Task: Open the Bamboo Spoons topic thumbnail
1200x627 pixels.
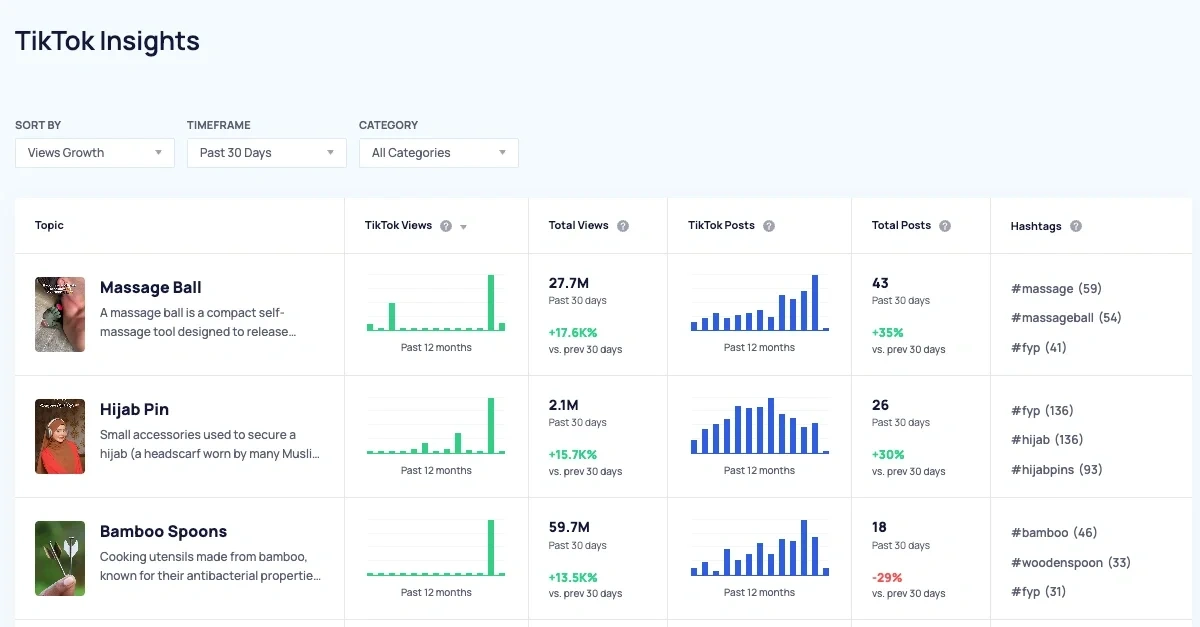Action: click(x=60, y=558)
